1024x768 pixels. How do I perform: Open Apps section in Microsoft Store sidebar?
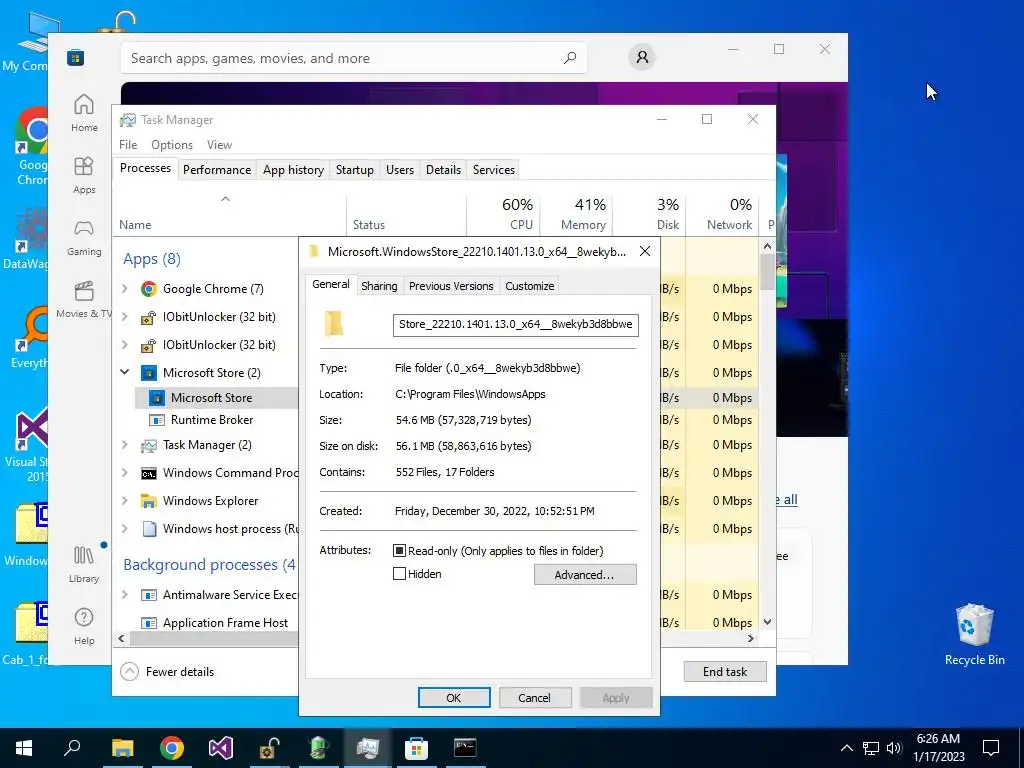tap(84, 175)
